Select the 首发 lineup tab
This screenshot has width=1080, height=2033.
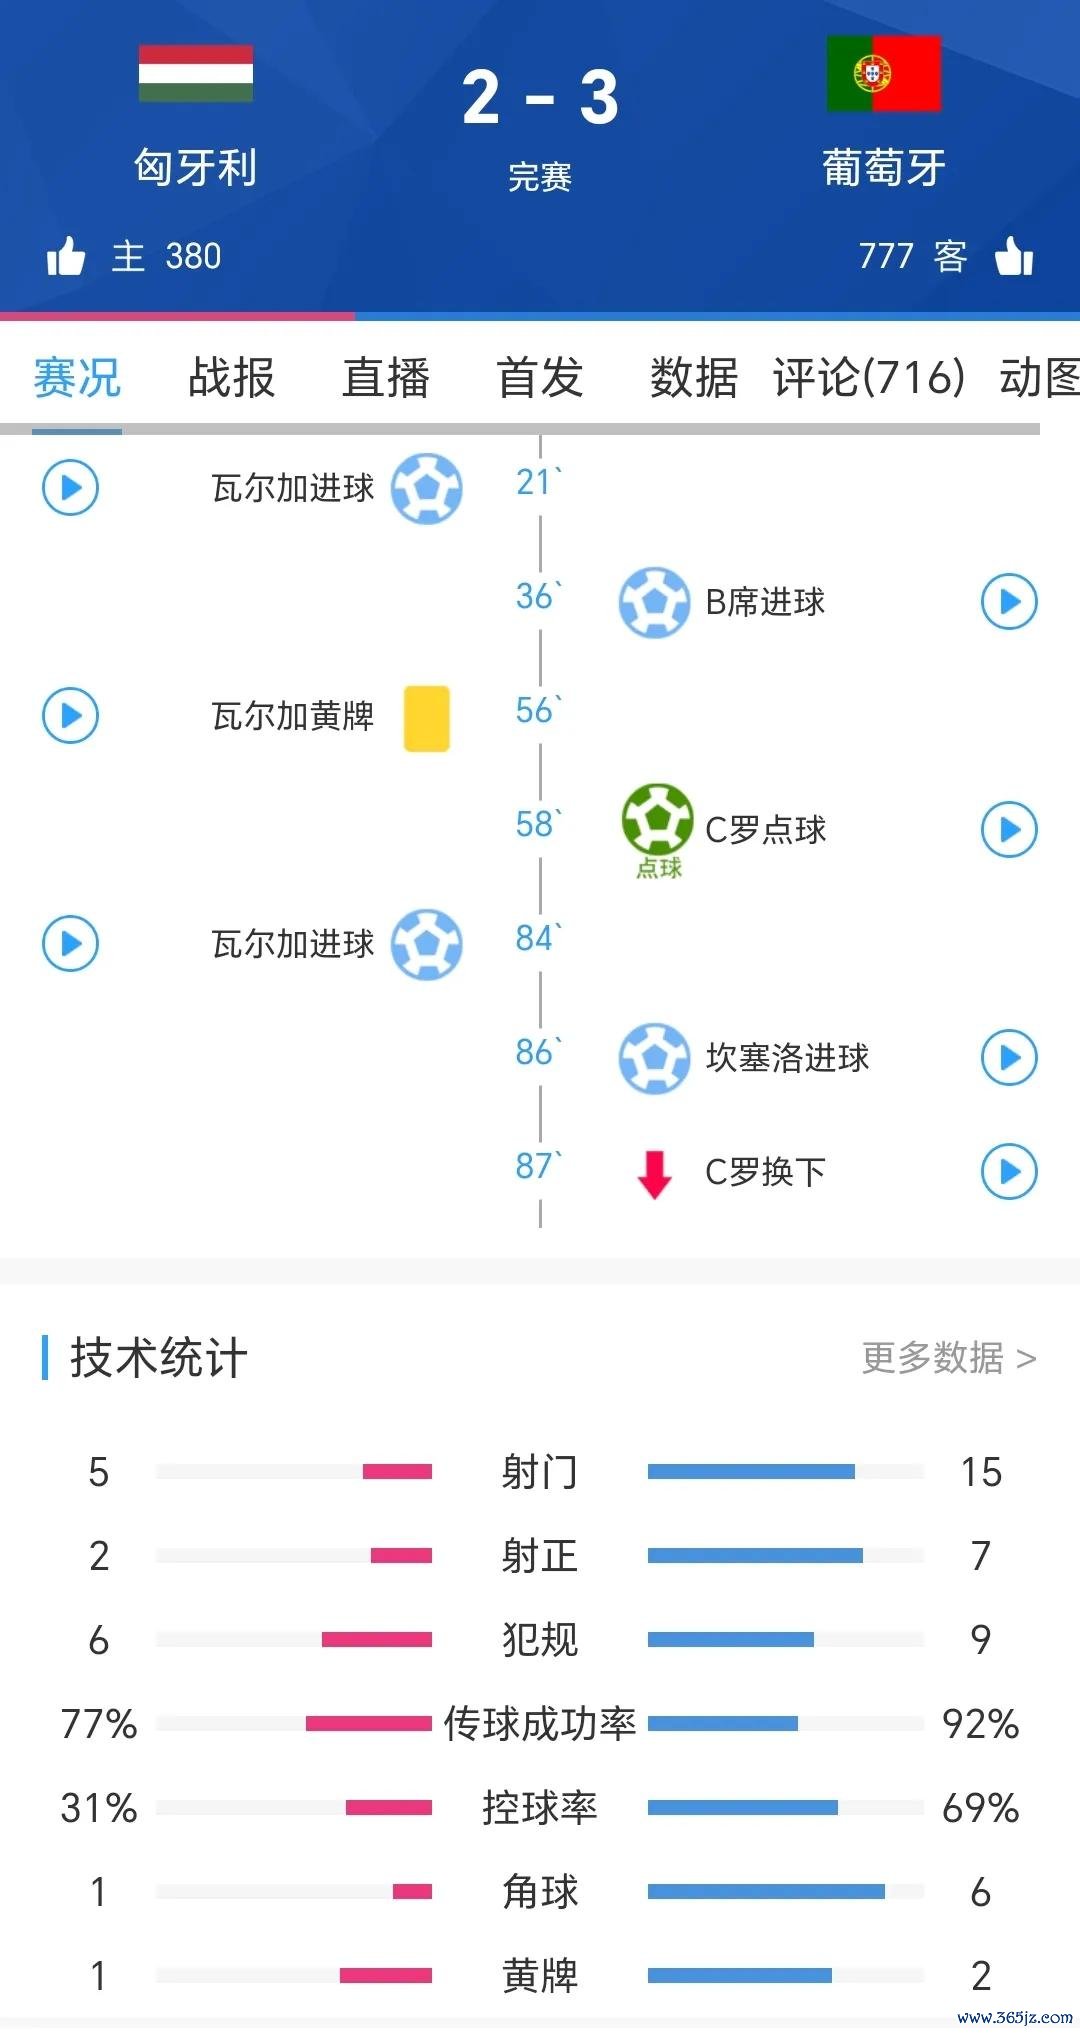point(540,378)
